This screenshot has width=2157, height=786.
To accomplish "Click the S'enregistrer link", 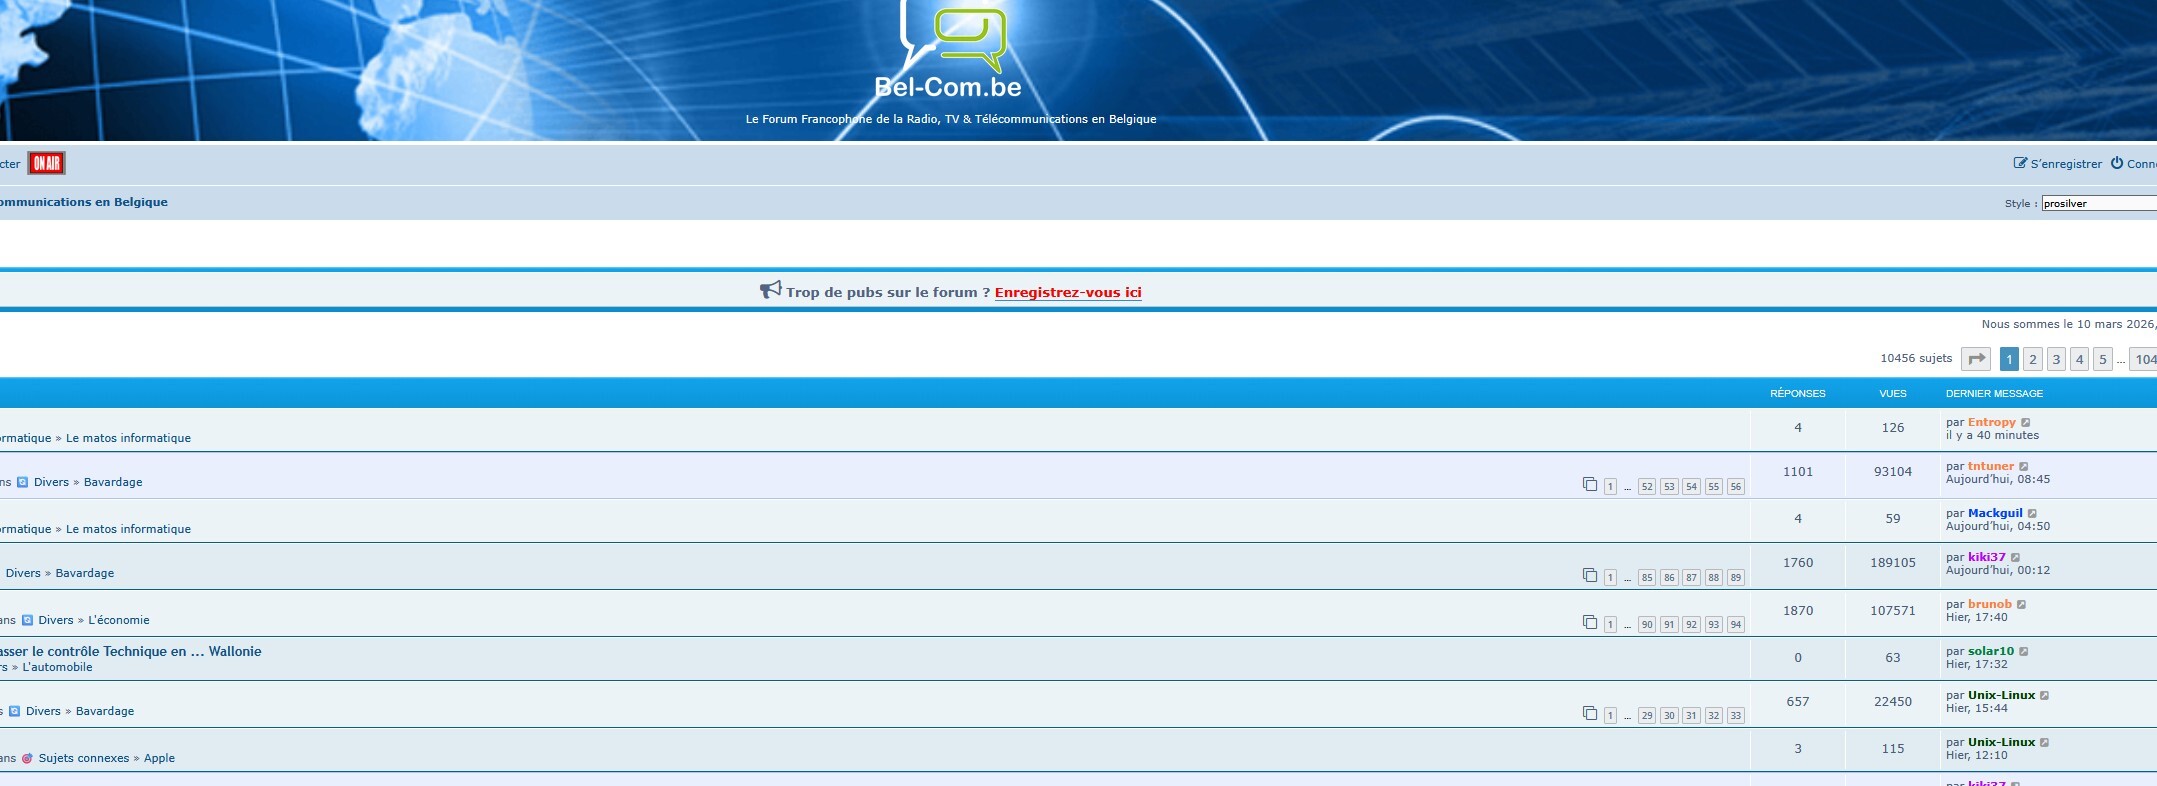I will coord(2066,164).
